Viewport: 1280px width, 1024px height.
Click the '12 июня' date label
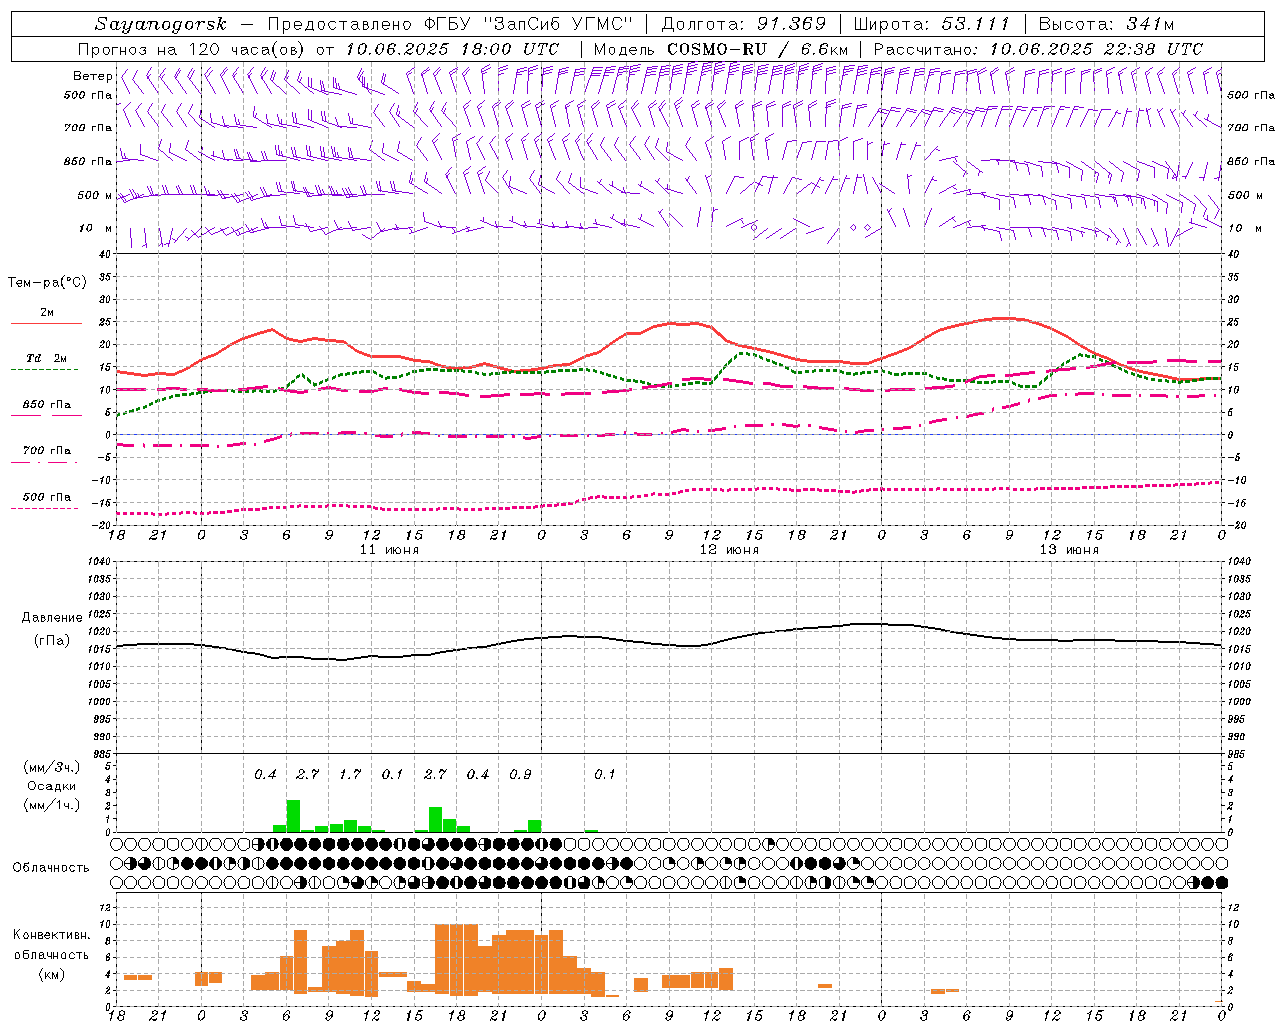729,550
